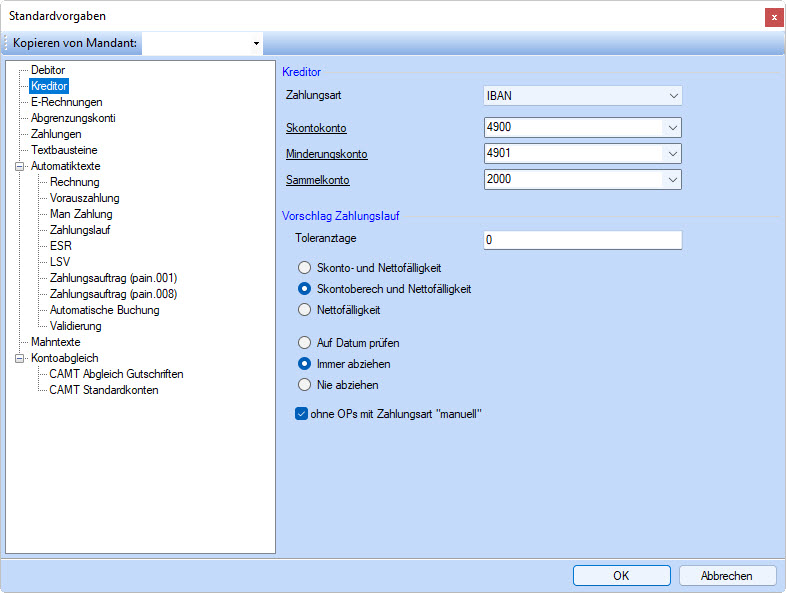Click the OK button
Screen dimensions: 786x593
[x=621, y=575]
